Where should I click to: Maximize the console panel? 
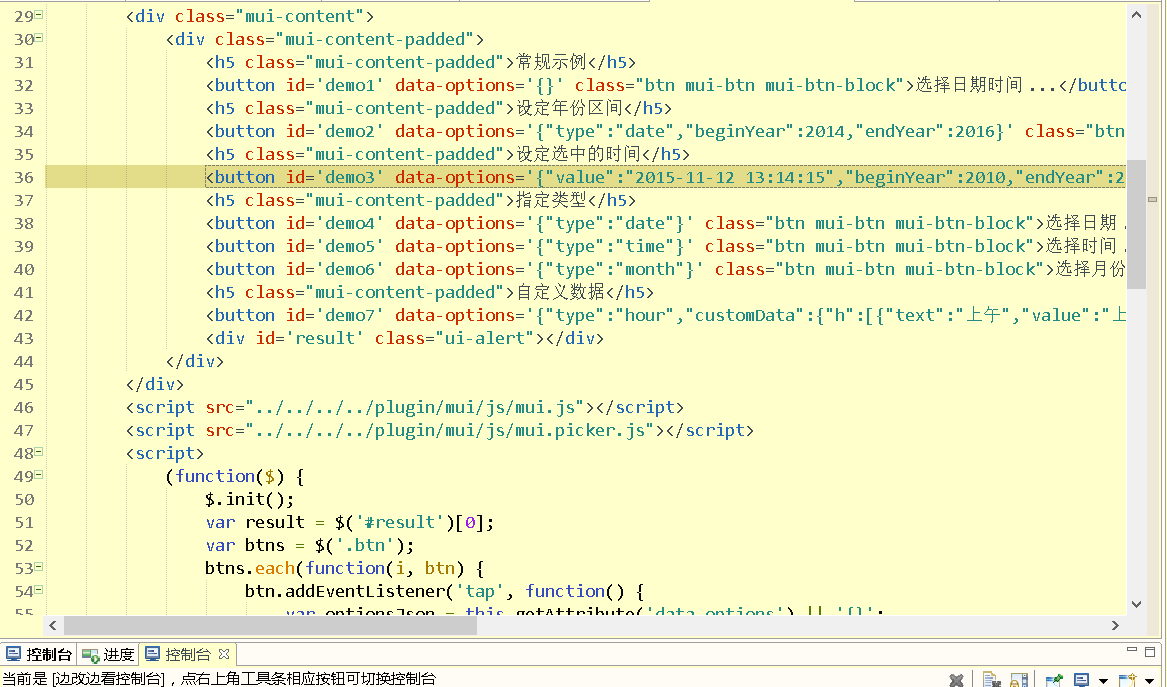[1150, 651]
